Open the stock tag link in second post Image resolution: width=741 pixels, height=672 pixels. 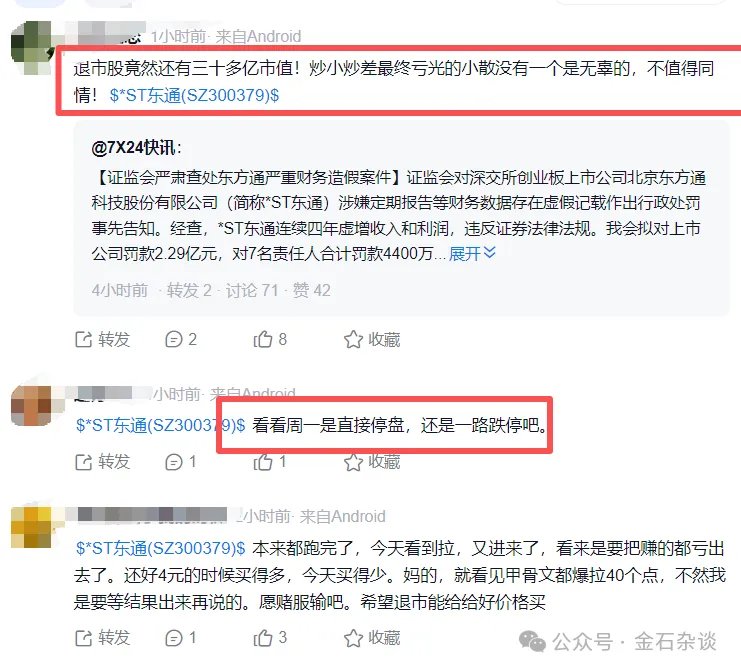pyautogui.click(x=161, y=425)
